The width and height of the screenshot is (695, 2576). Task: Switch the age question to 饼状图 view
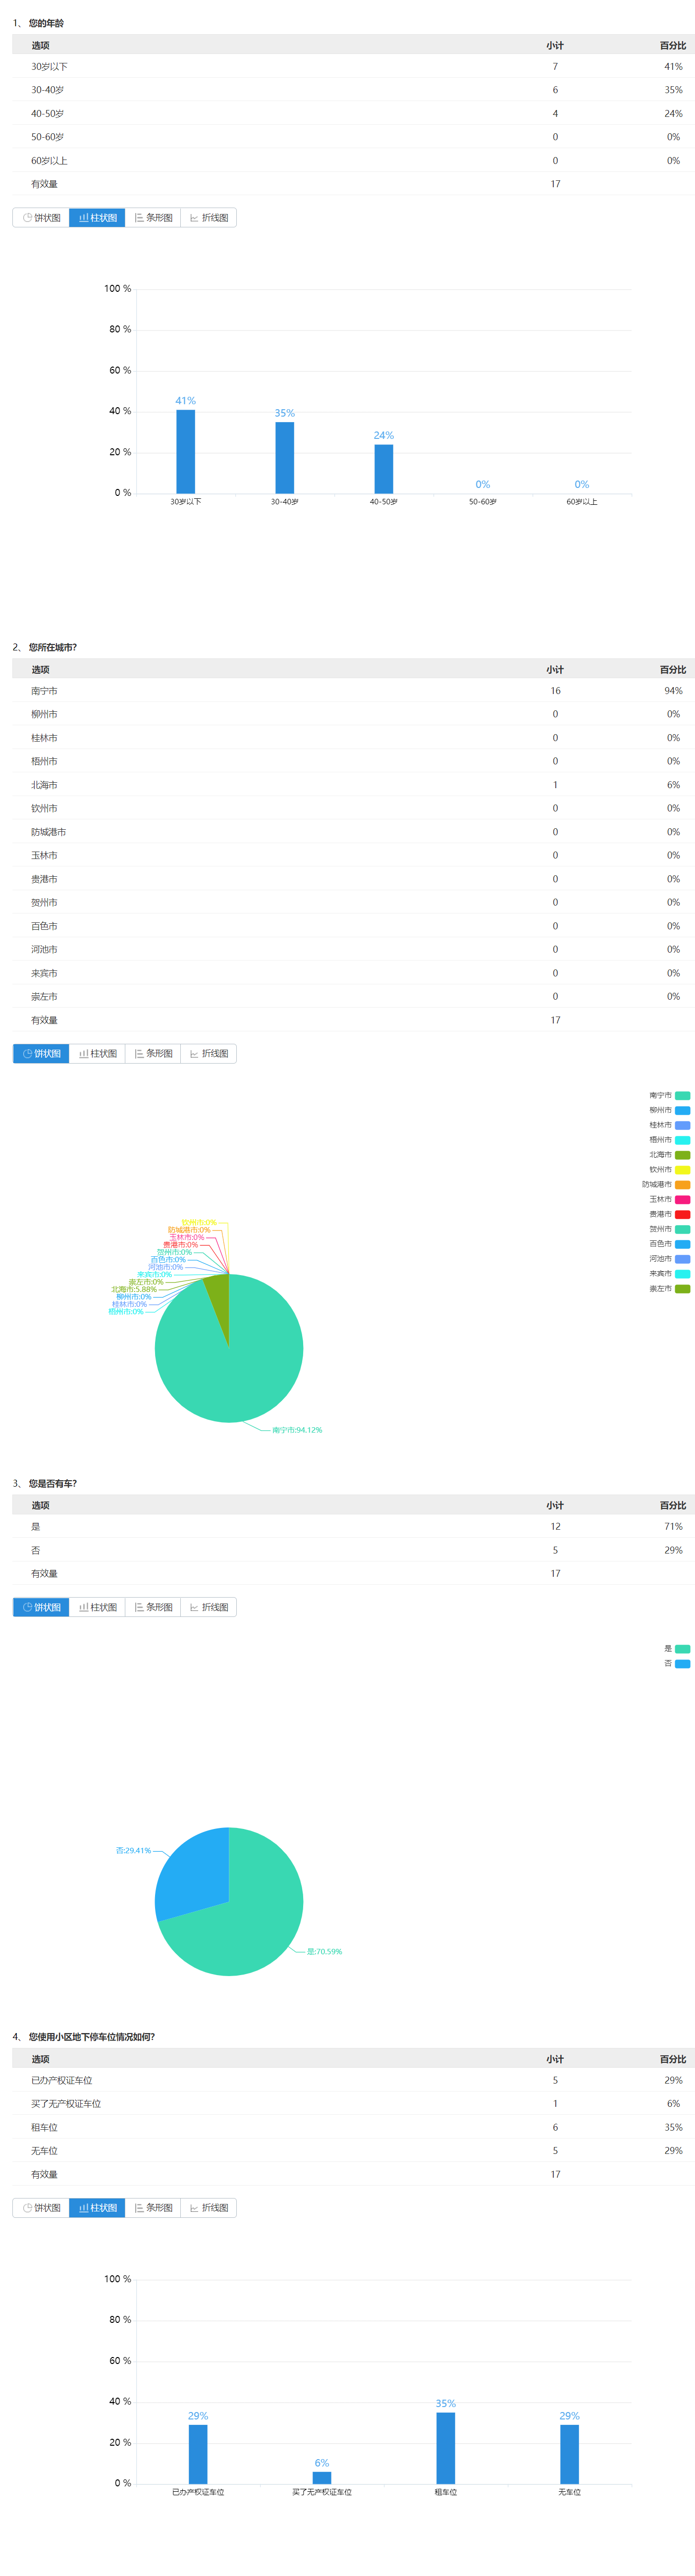click(41, 218)
